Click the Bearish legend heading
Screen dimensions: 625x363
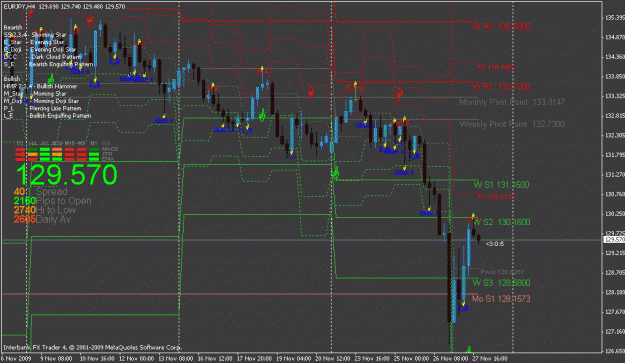(x=13, y=27)
